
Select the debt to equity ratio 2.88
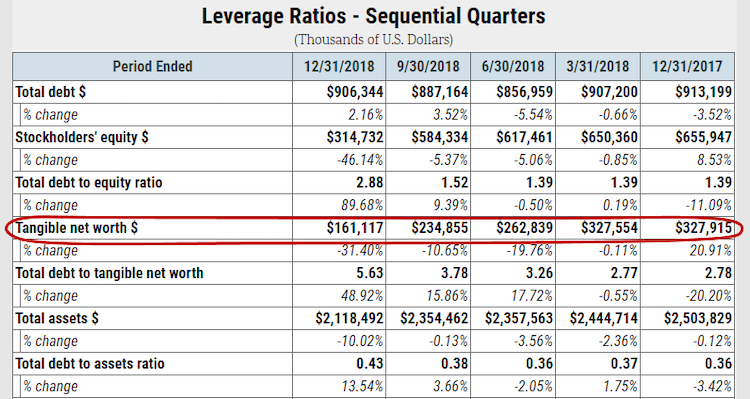(x=370, y=183)
